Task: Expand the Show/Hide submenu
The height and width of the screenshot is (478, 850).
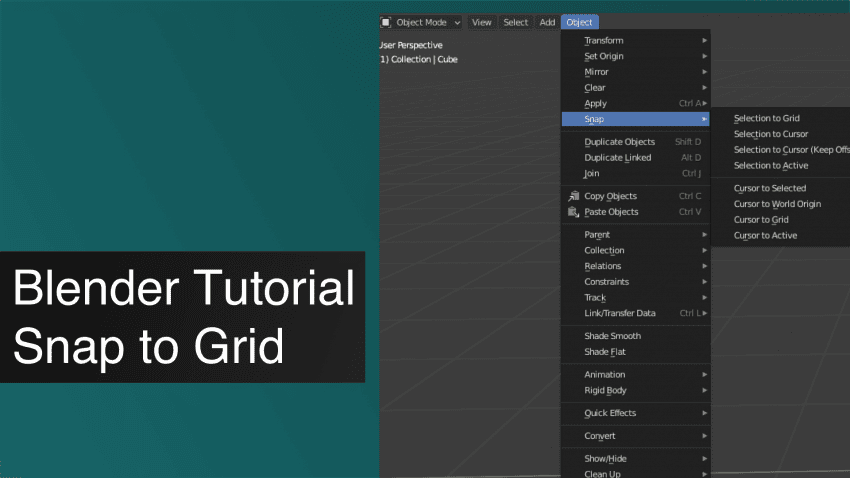Action: 635,458
